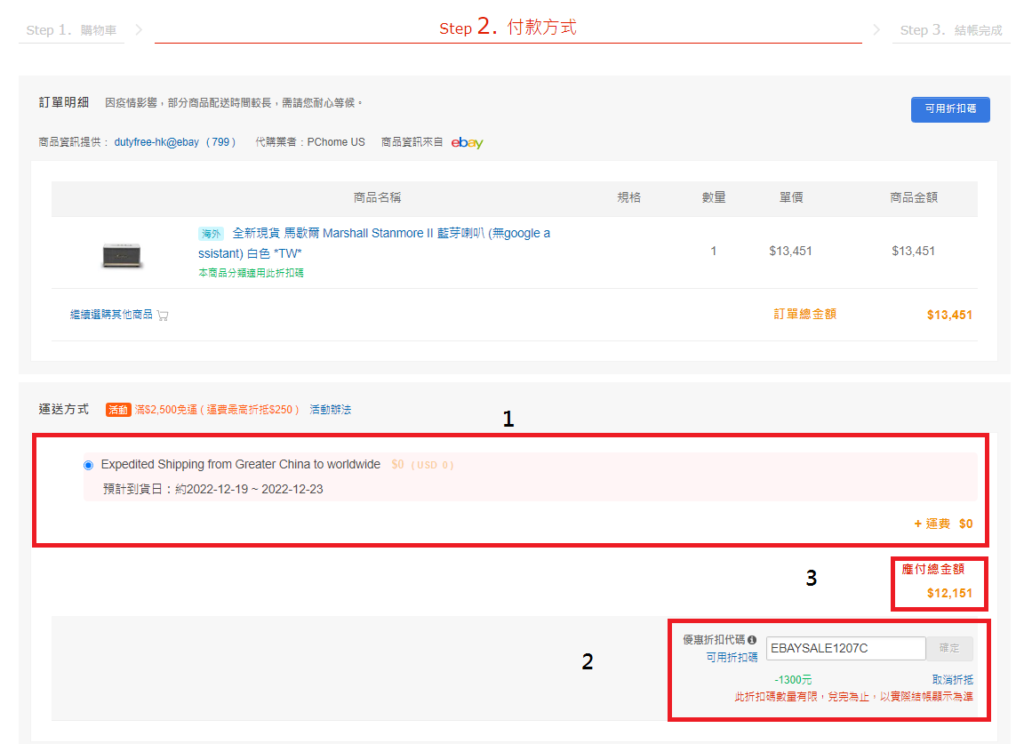Click the orange 活動 badge
The width and height of the screenshot is (1024, 744).
click(118, 410)
